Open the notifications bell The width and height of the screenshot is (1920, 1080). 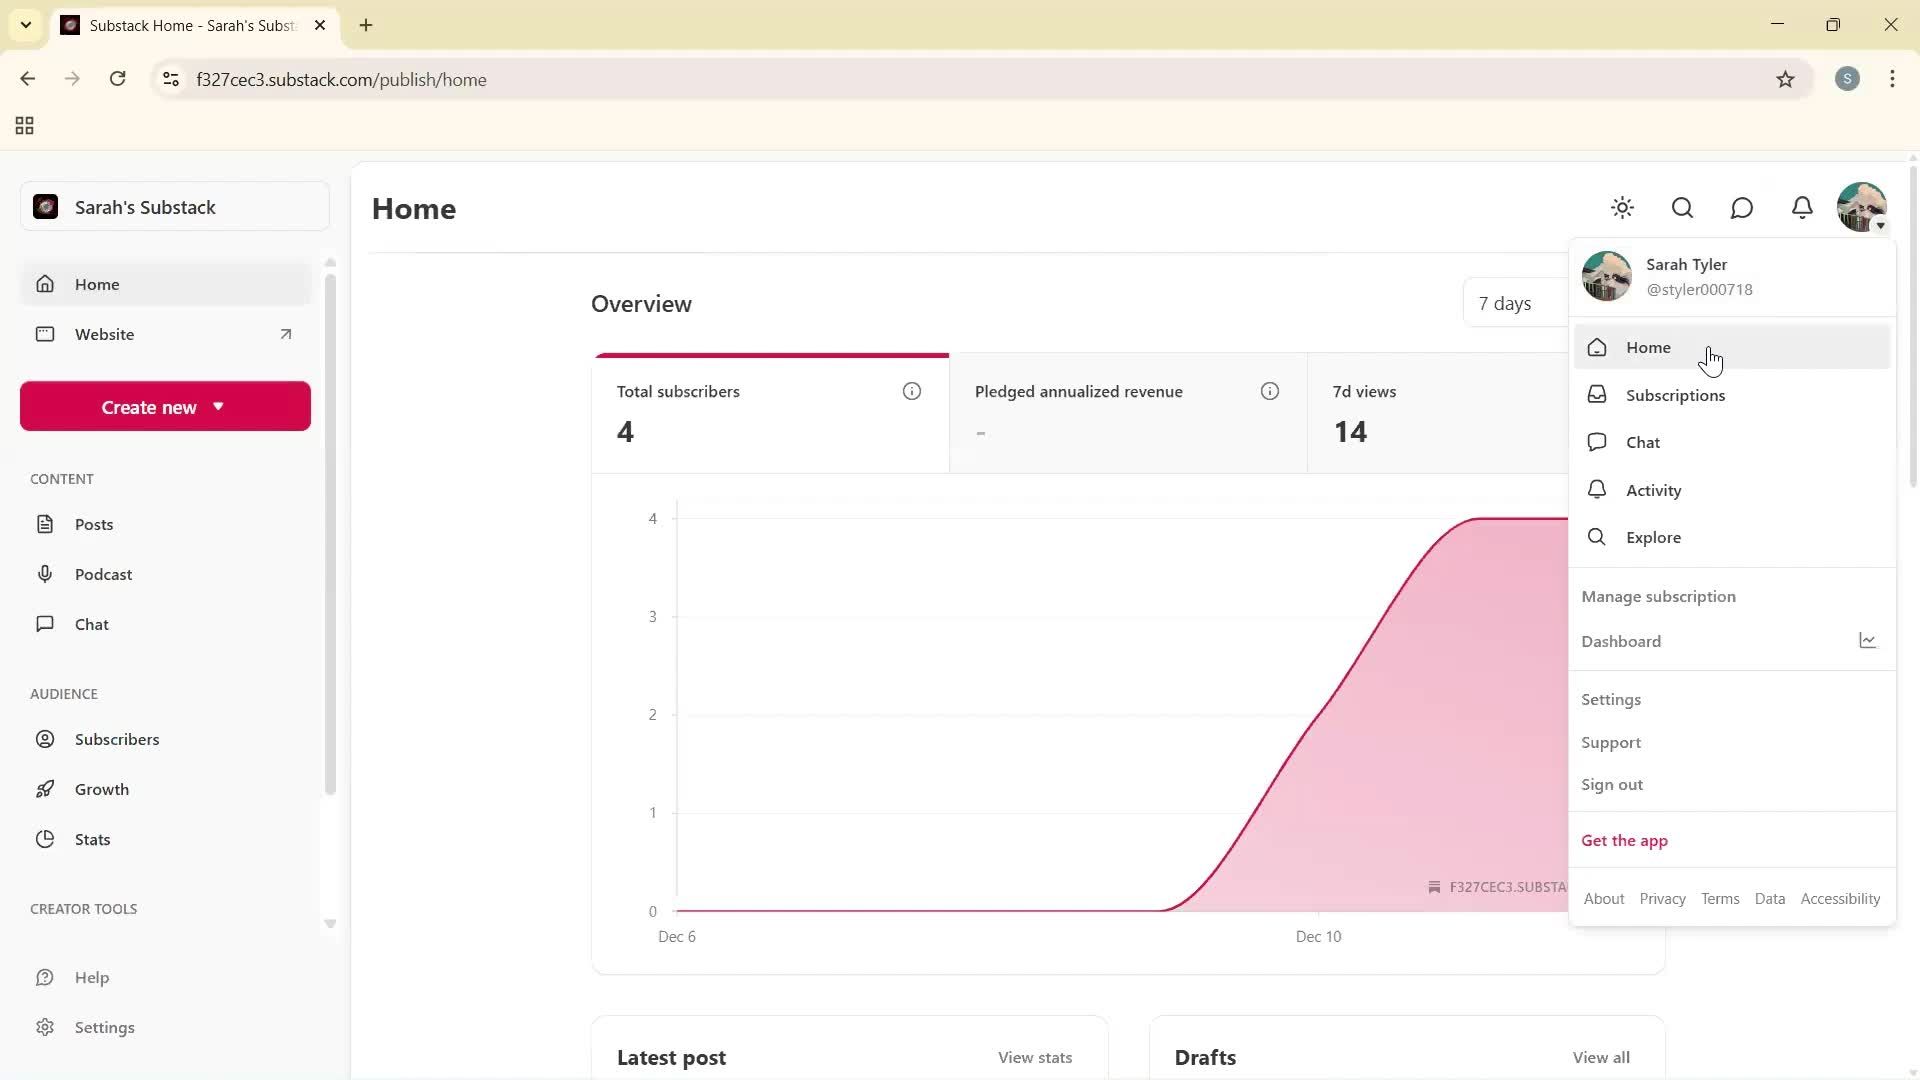(x=1802, y=207)
